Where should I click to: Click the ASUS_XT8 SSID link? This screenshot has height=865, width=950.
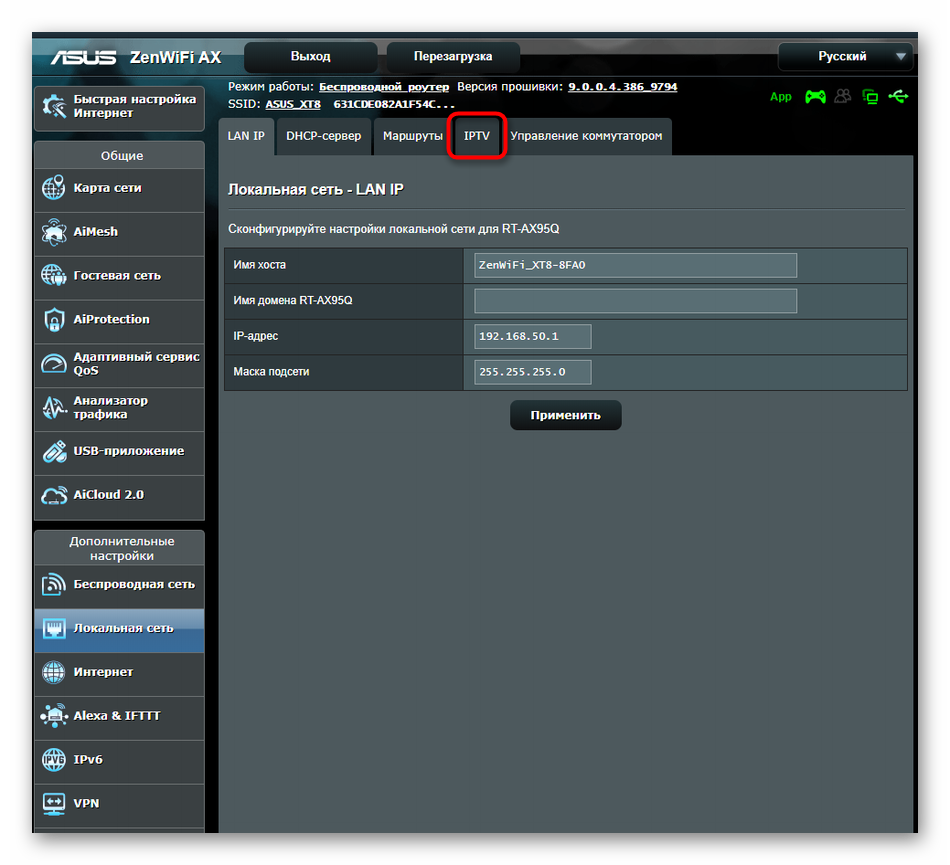[294, 104]
